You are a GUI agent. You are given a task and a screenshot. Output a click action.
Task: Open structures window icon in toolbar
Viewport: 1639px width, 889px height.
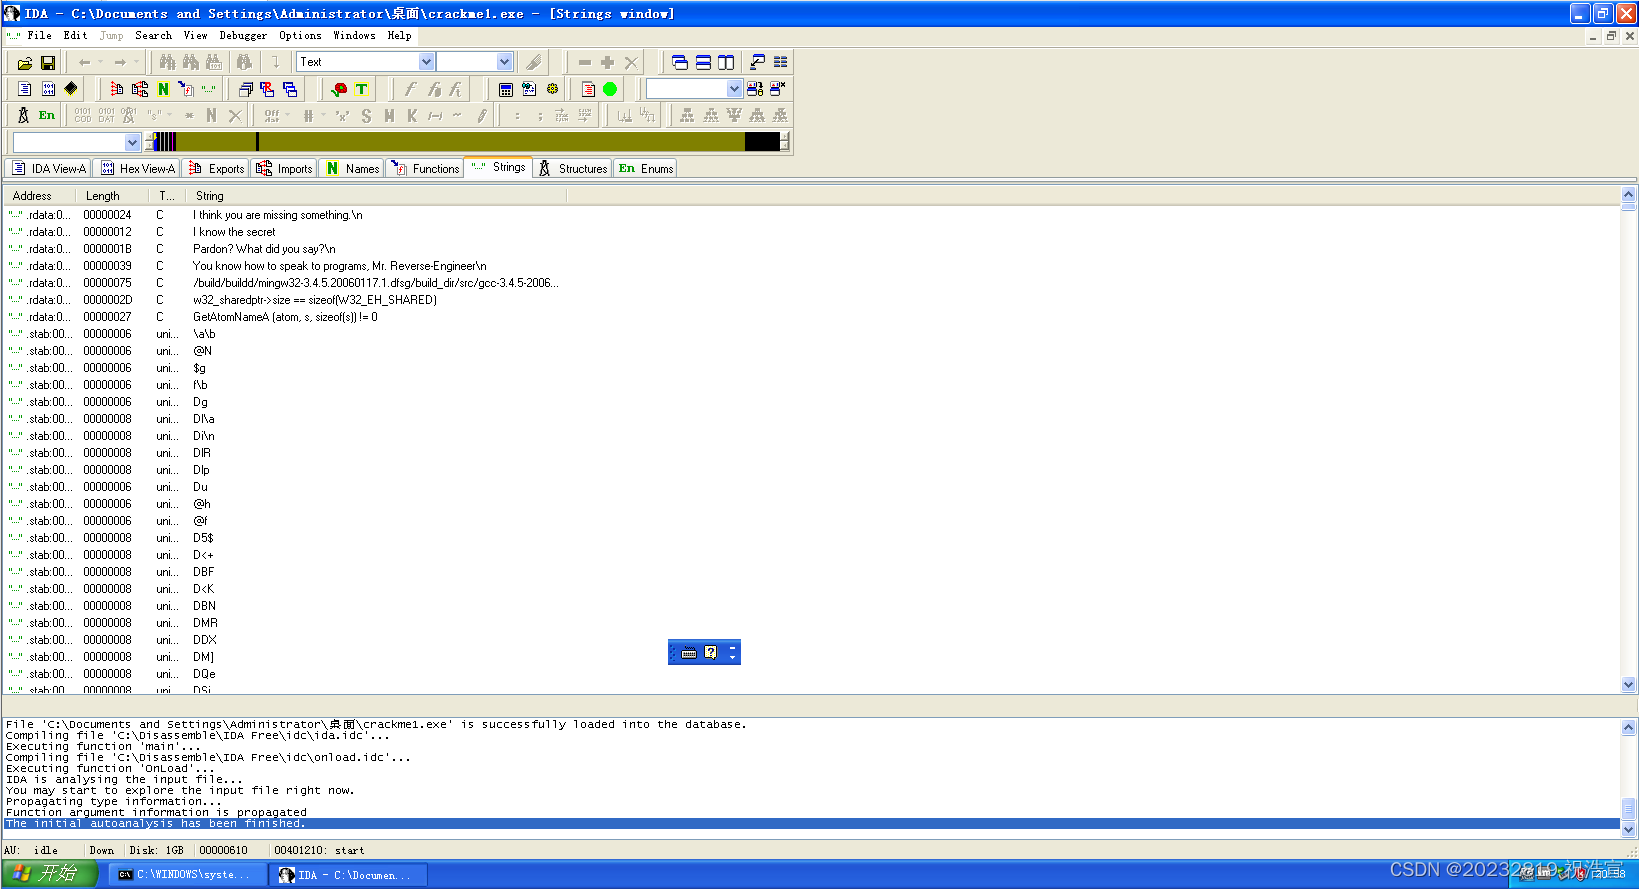24,115
